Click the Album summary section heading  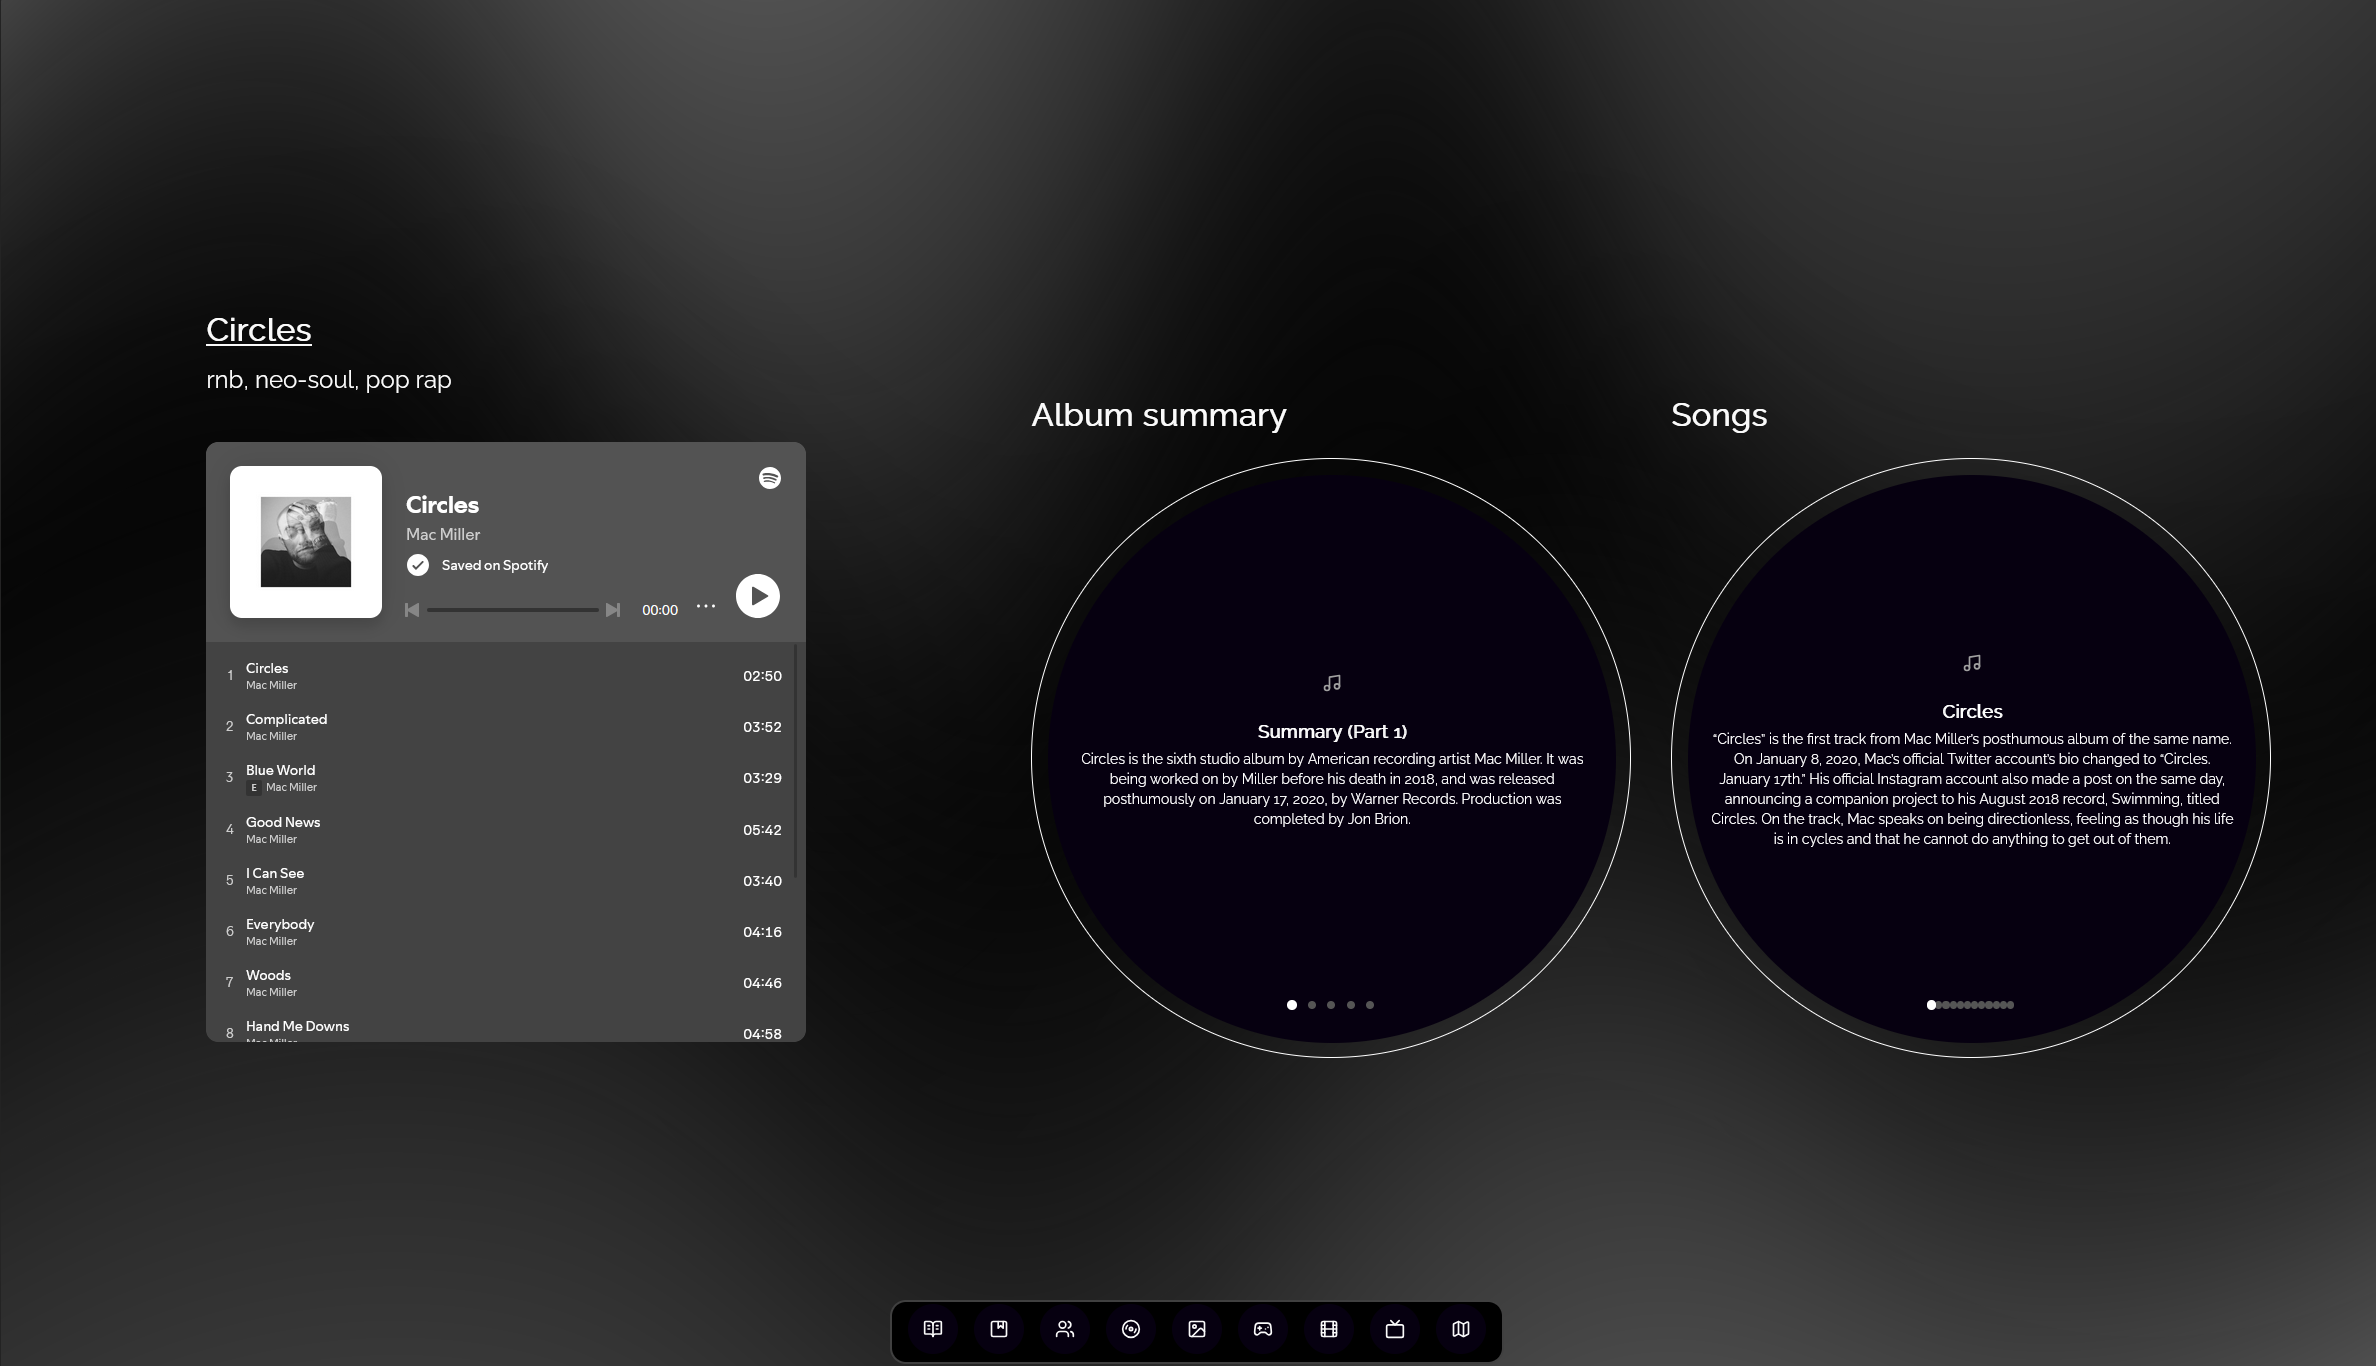(1159, 415)
